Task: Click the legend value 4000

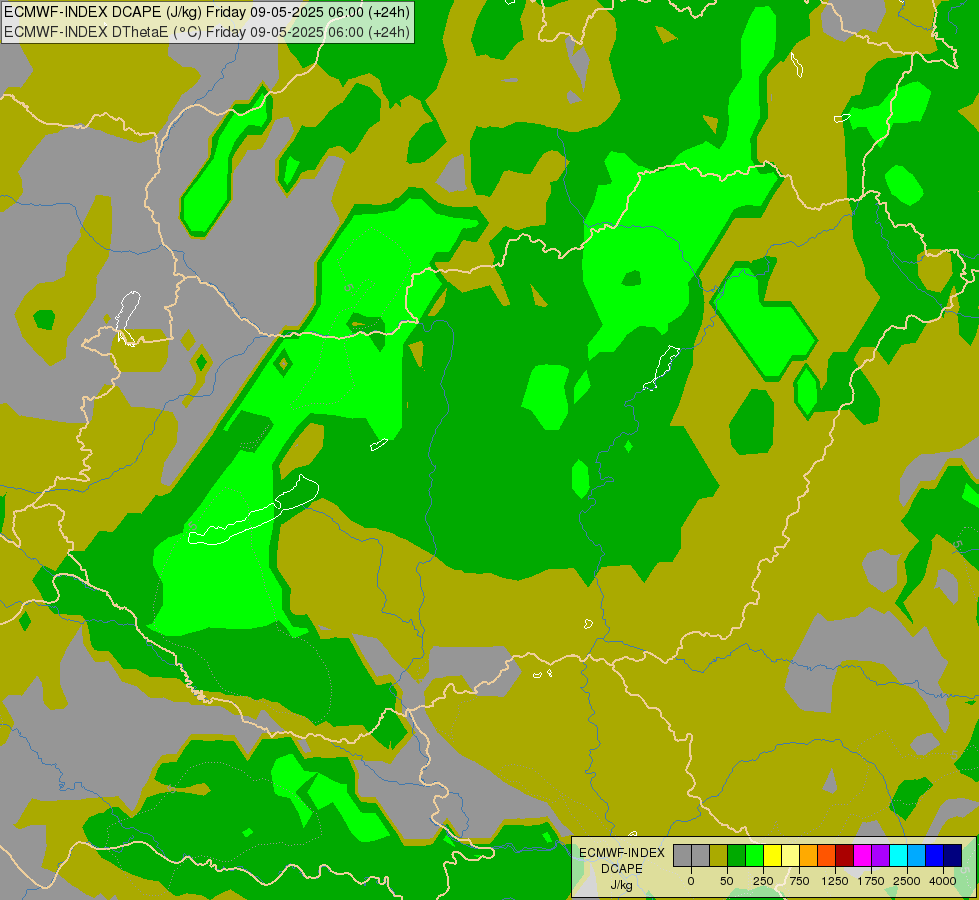Action: click(943, 881)
